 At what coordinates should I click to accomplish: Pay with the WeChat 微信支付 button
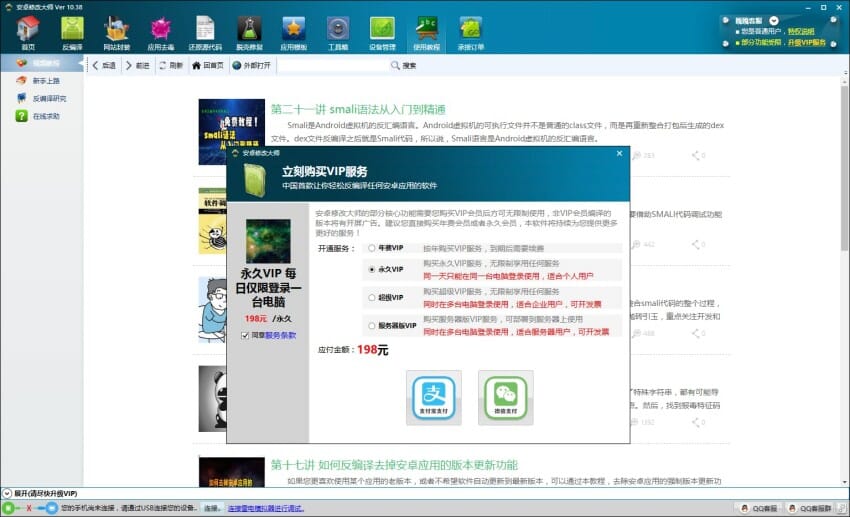[x=506, y=397]
